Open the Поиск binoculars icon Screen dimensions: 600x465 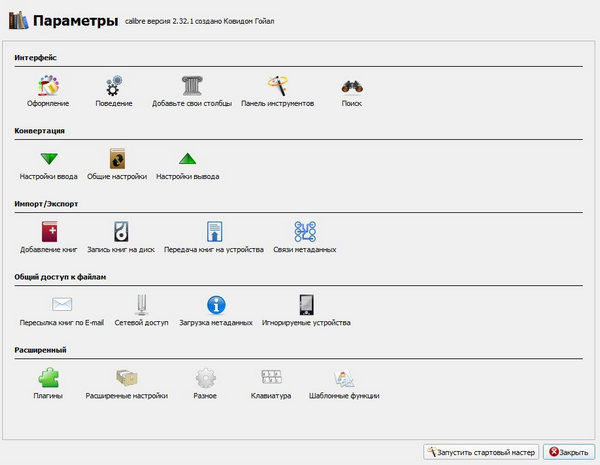coord(351,87)
